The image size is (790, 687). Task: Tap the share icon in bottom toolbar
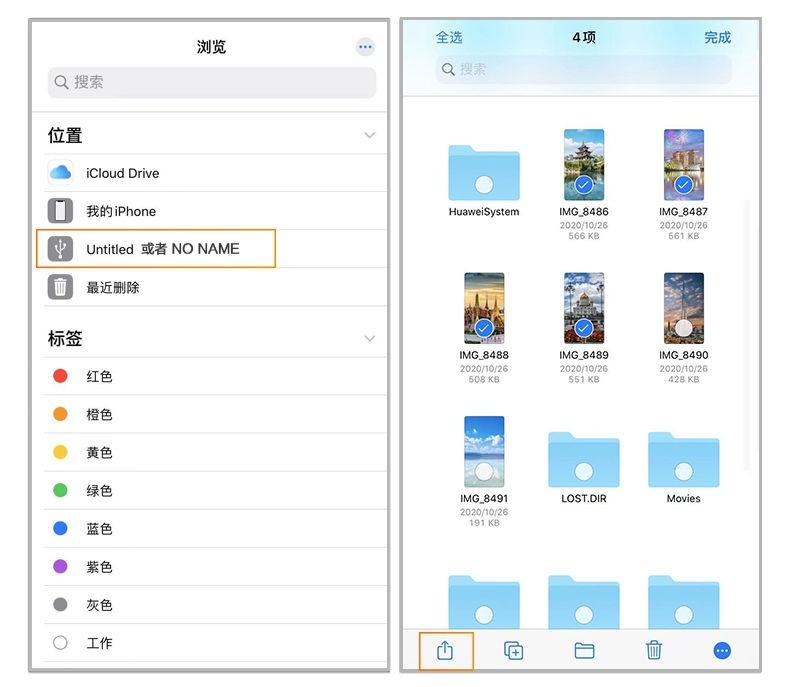[x=445, y=650]
